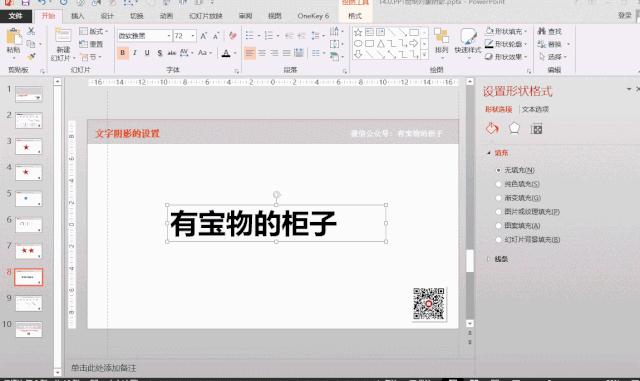
Task: Click the Format Painter brush icon
Action: 31,56
